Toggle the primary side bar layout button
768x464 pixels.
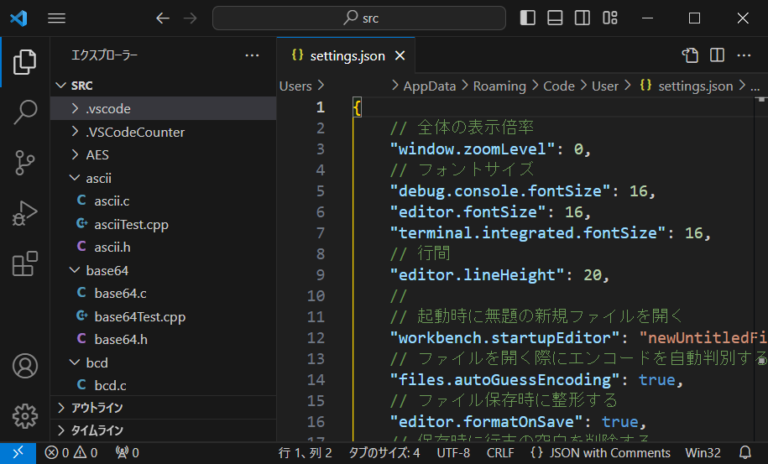[x=528, y=18]
